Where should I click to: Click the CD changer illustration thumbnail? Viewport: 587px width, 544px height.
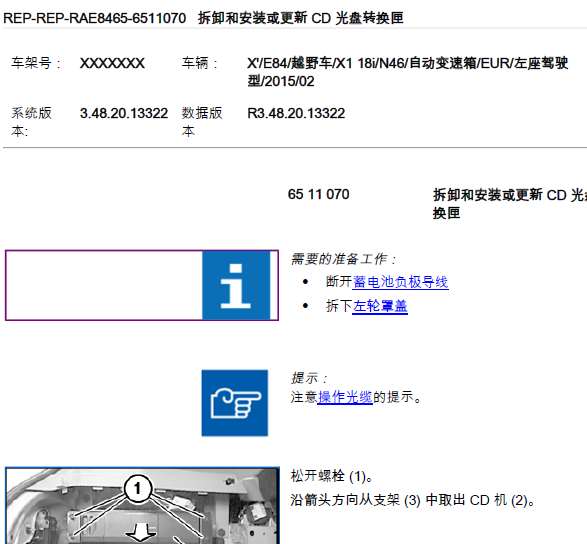tap(142, 505)
